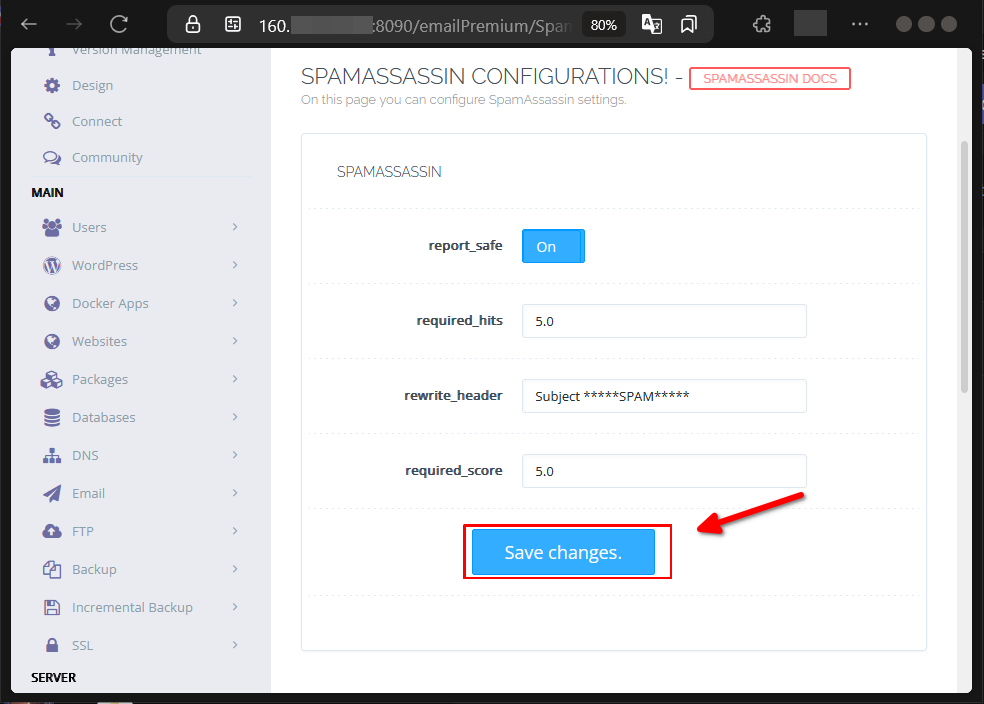Click the SERVER section heading
The image size is (984, 704).
pos(53,678)
